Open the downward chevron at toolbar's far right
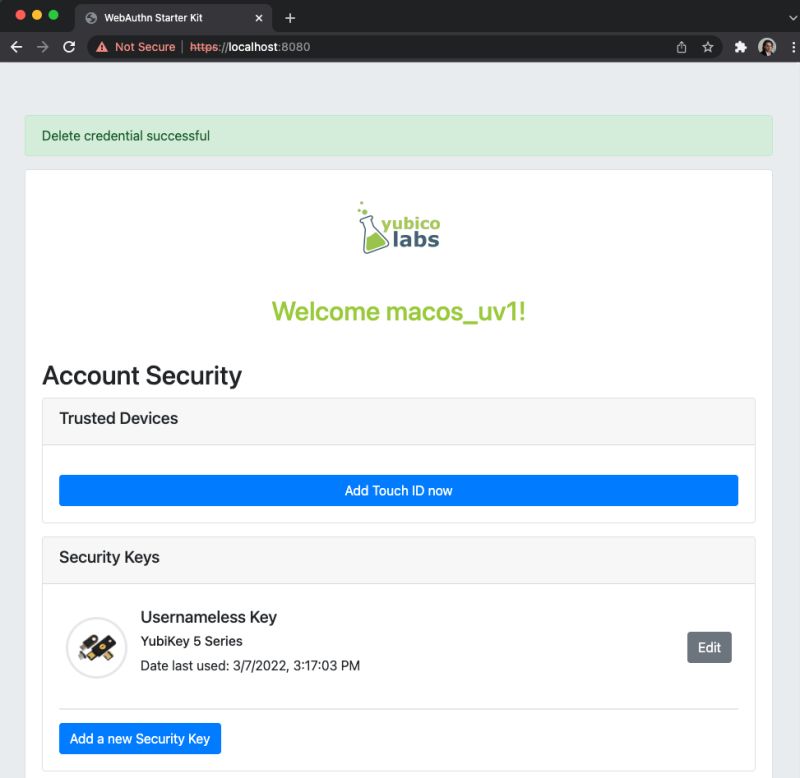800x778 pixels. [x=791, y=17]
